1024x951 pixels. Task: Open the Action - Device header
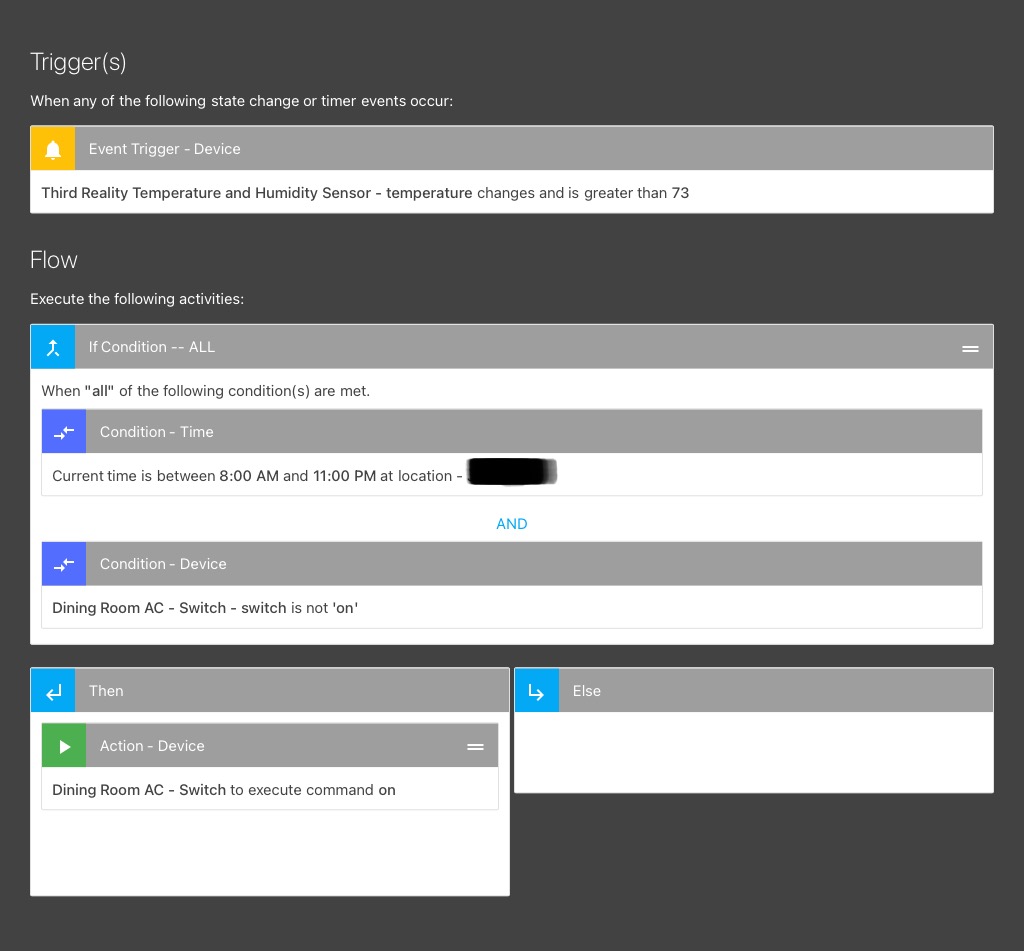coord(270,746)
